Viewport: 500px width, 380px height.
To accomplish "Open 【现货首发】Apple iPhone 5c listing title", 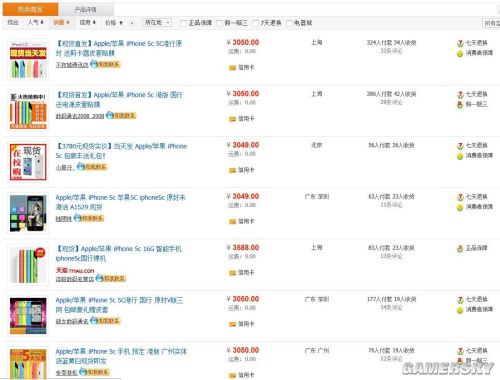I will 119,100.
